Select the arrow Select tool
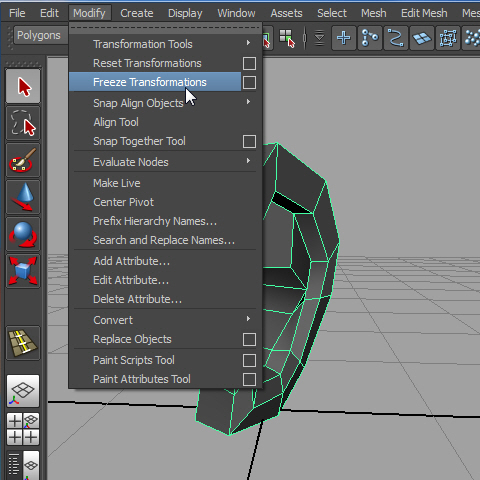Screen dimensions: 480x480 (x=23, y=86)
